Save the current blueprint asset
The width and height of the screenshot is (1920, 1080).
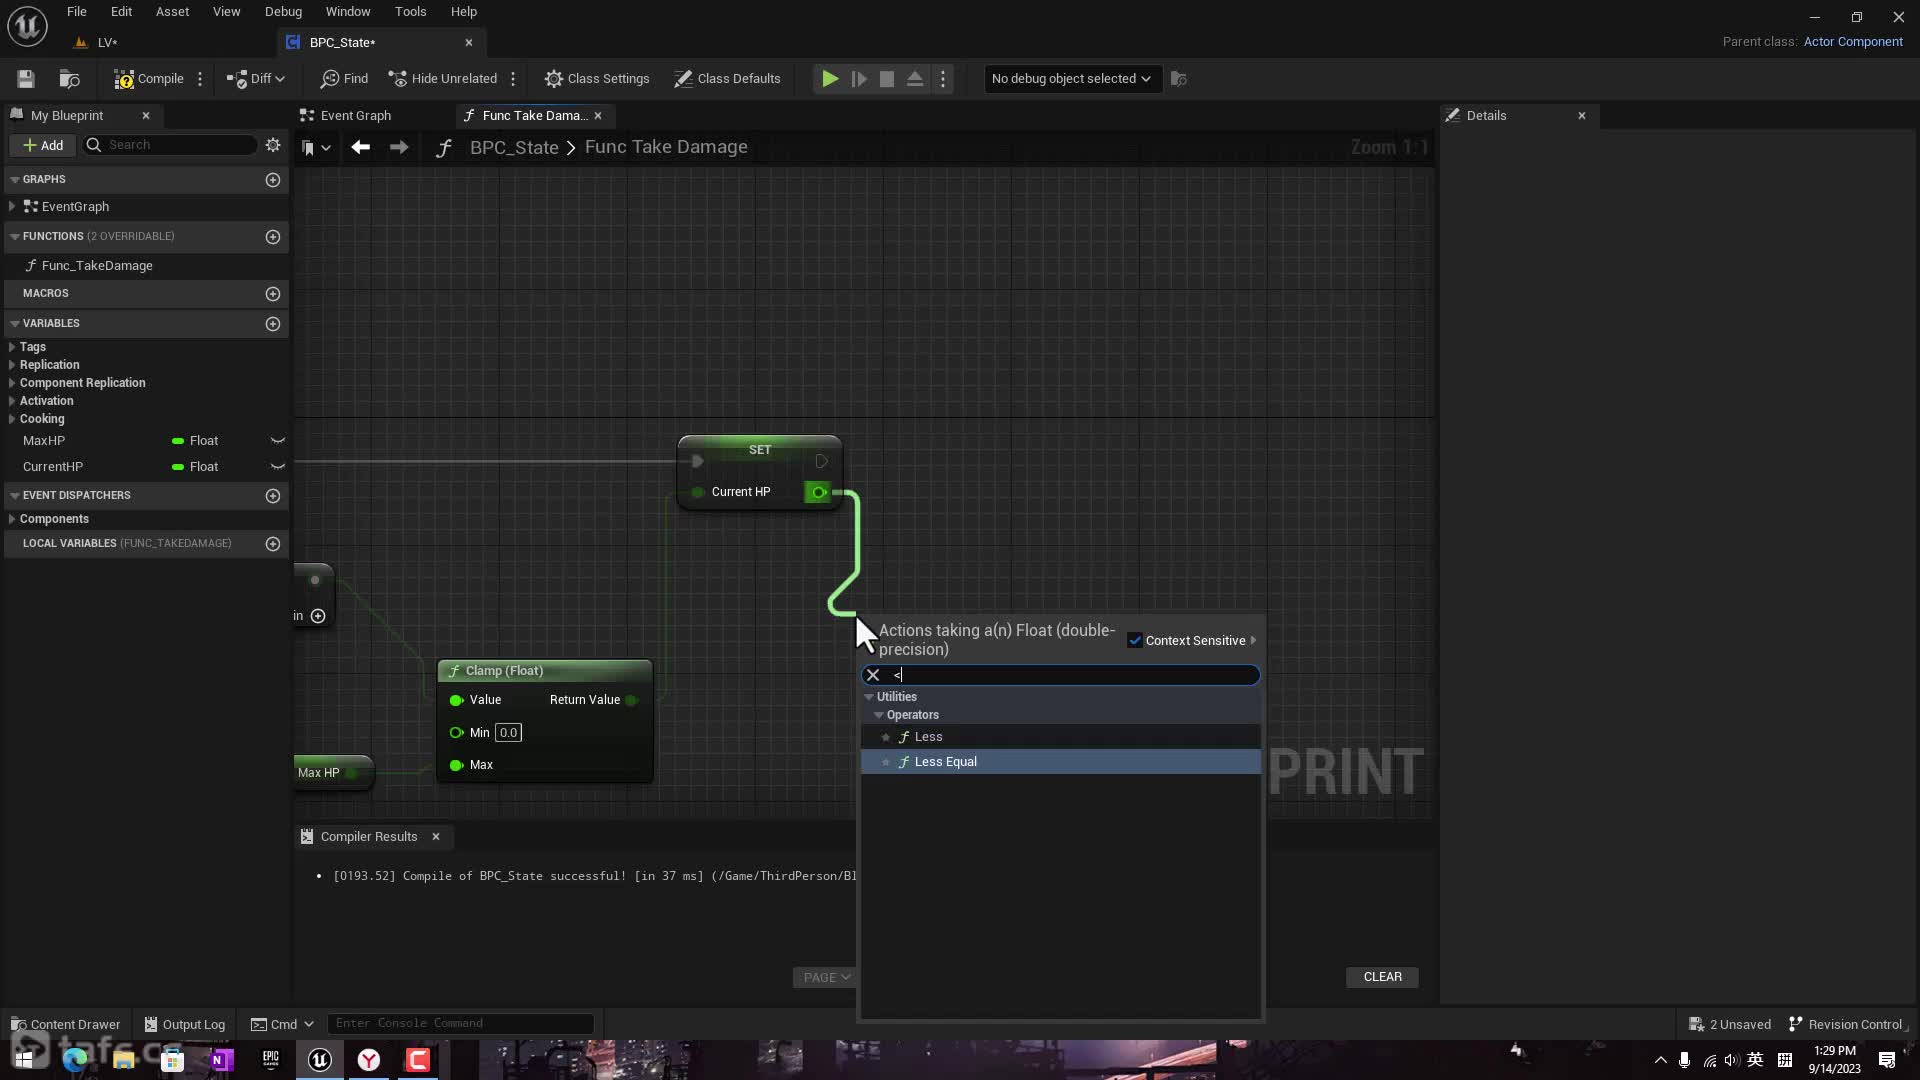(x=26, y=79)
